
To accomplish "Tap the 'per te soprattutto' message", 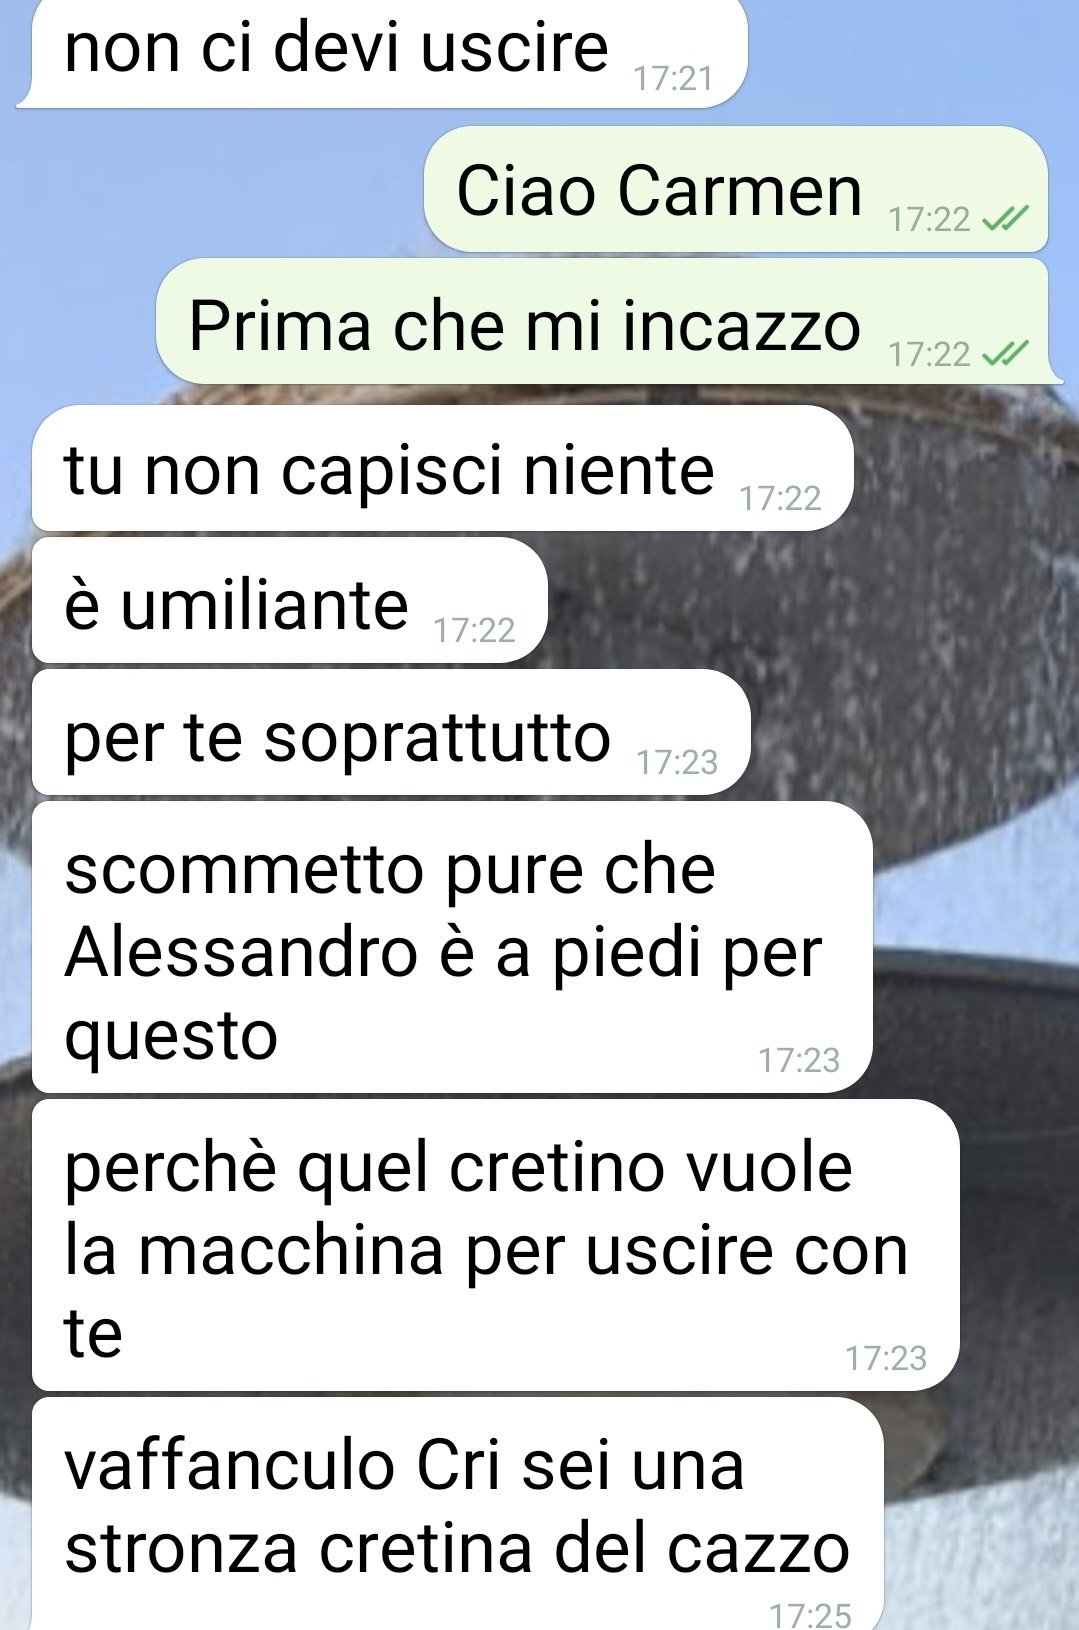I will click(x=390, y=733).
